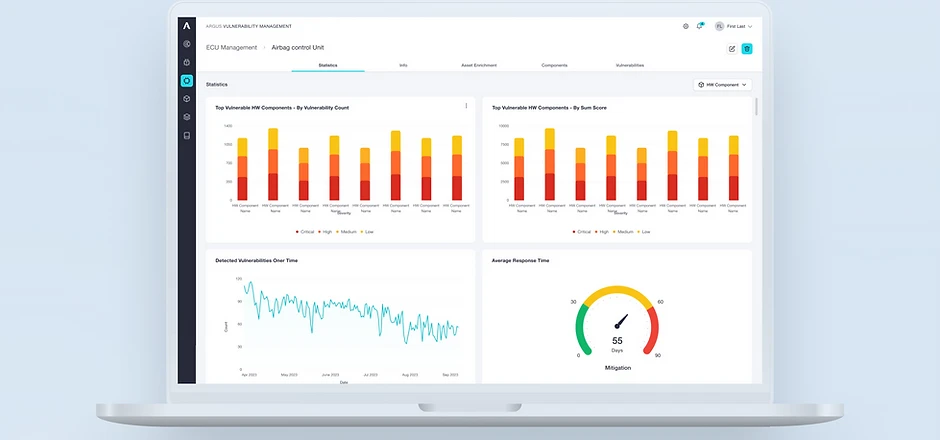Toggle Medium legend in Vulnerability Count chart

click(347, 231)
